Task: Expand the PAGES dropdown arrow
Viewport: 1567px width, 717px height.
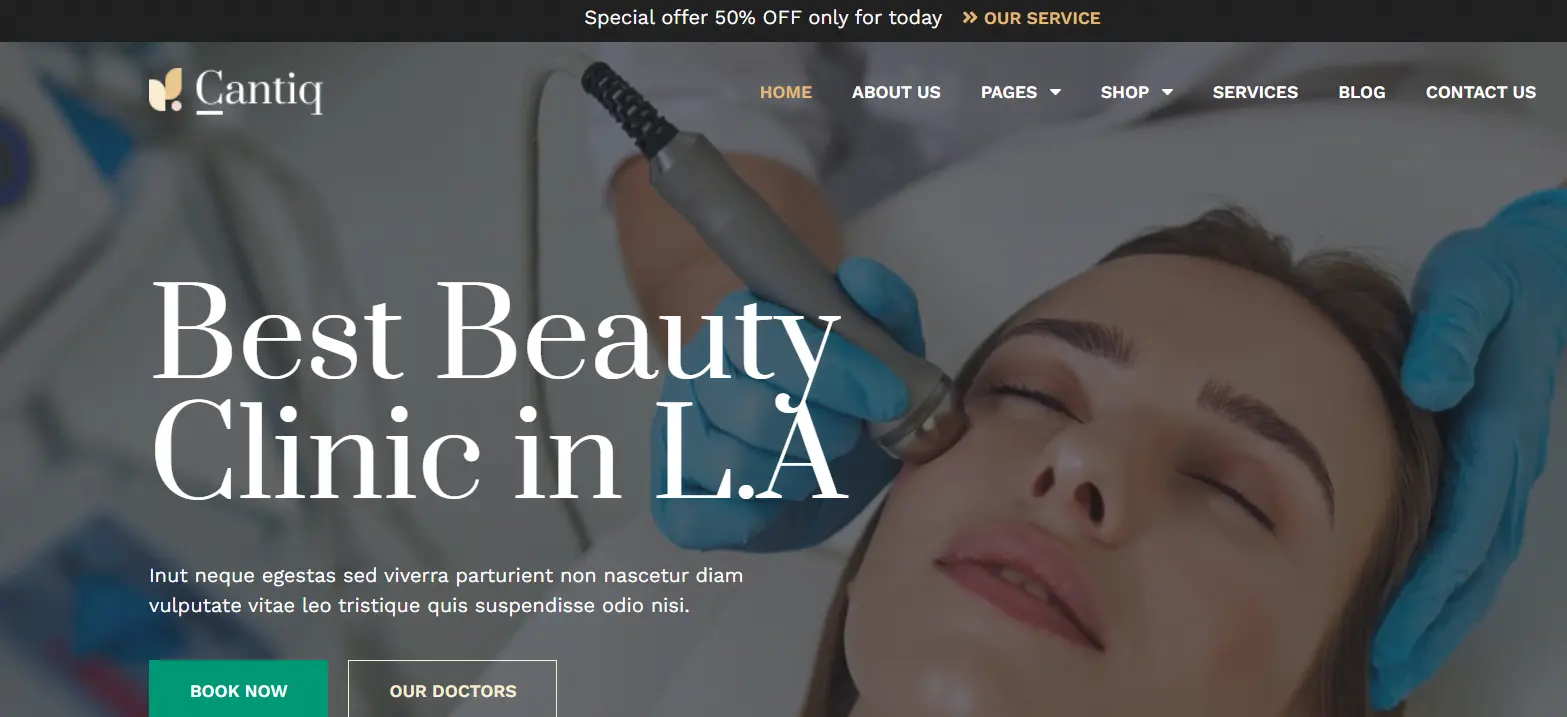Action: point(1055,92)
